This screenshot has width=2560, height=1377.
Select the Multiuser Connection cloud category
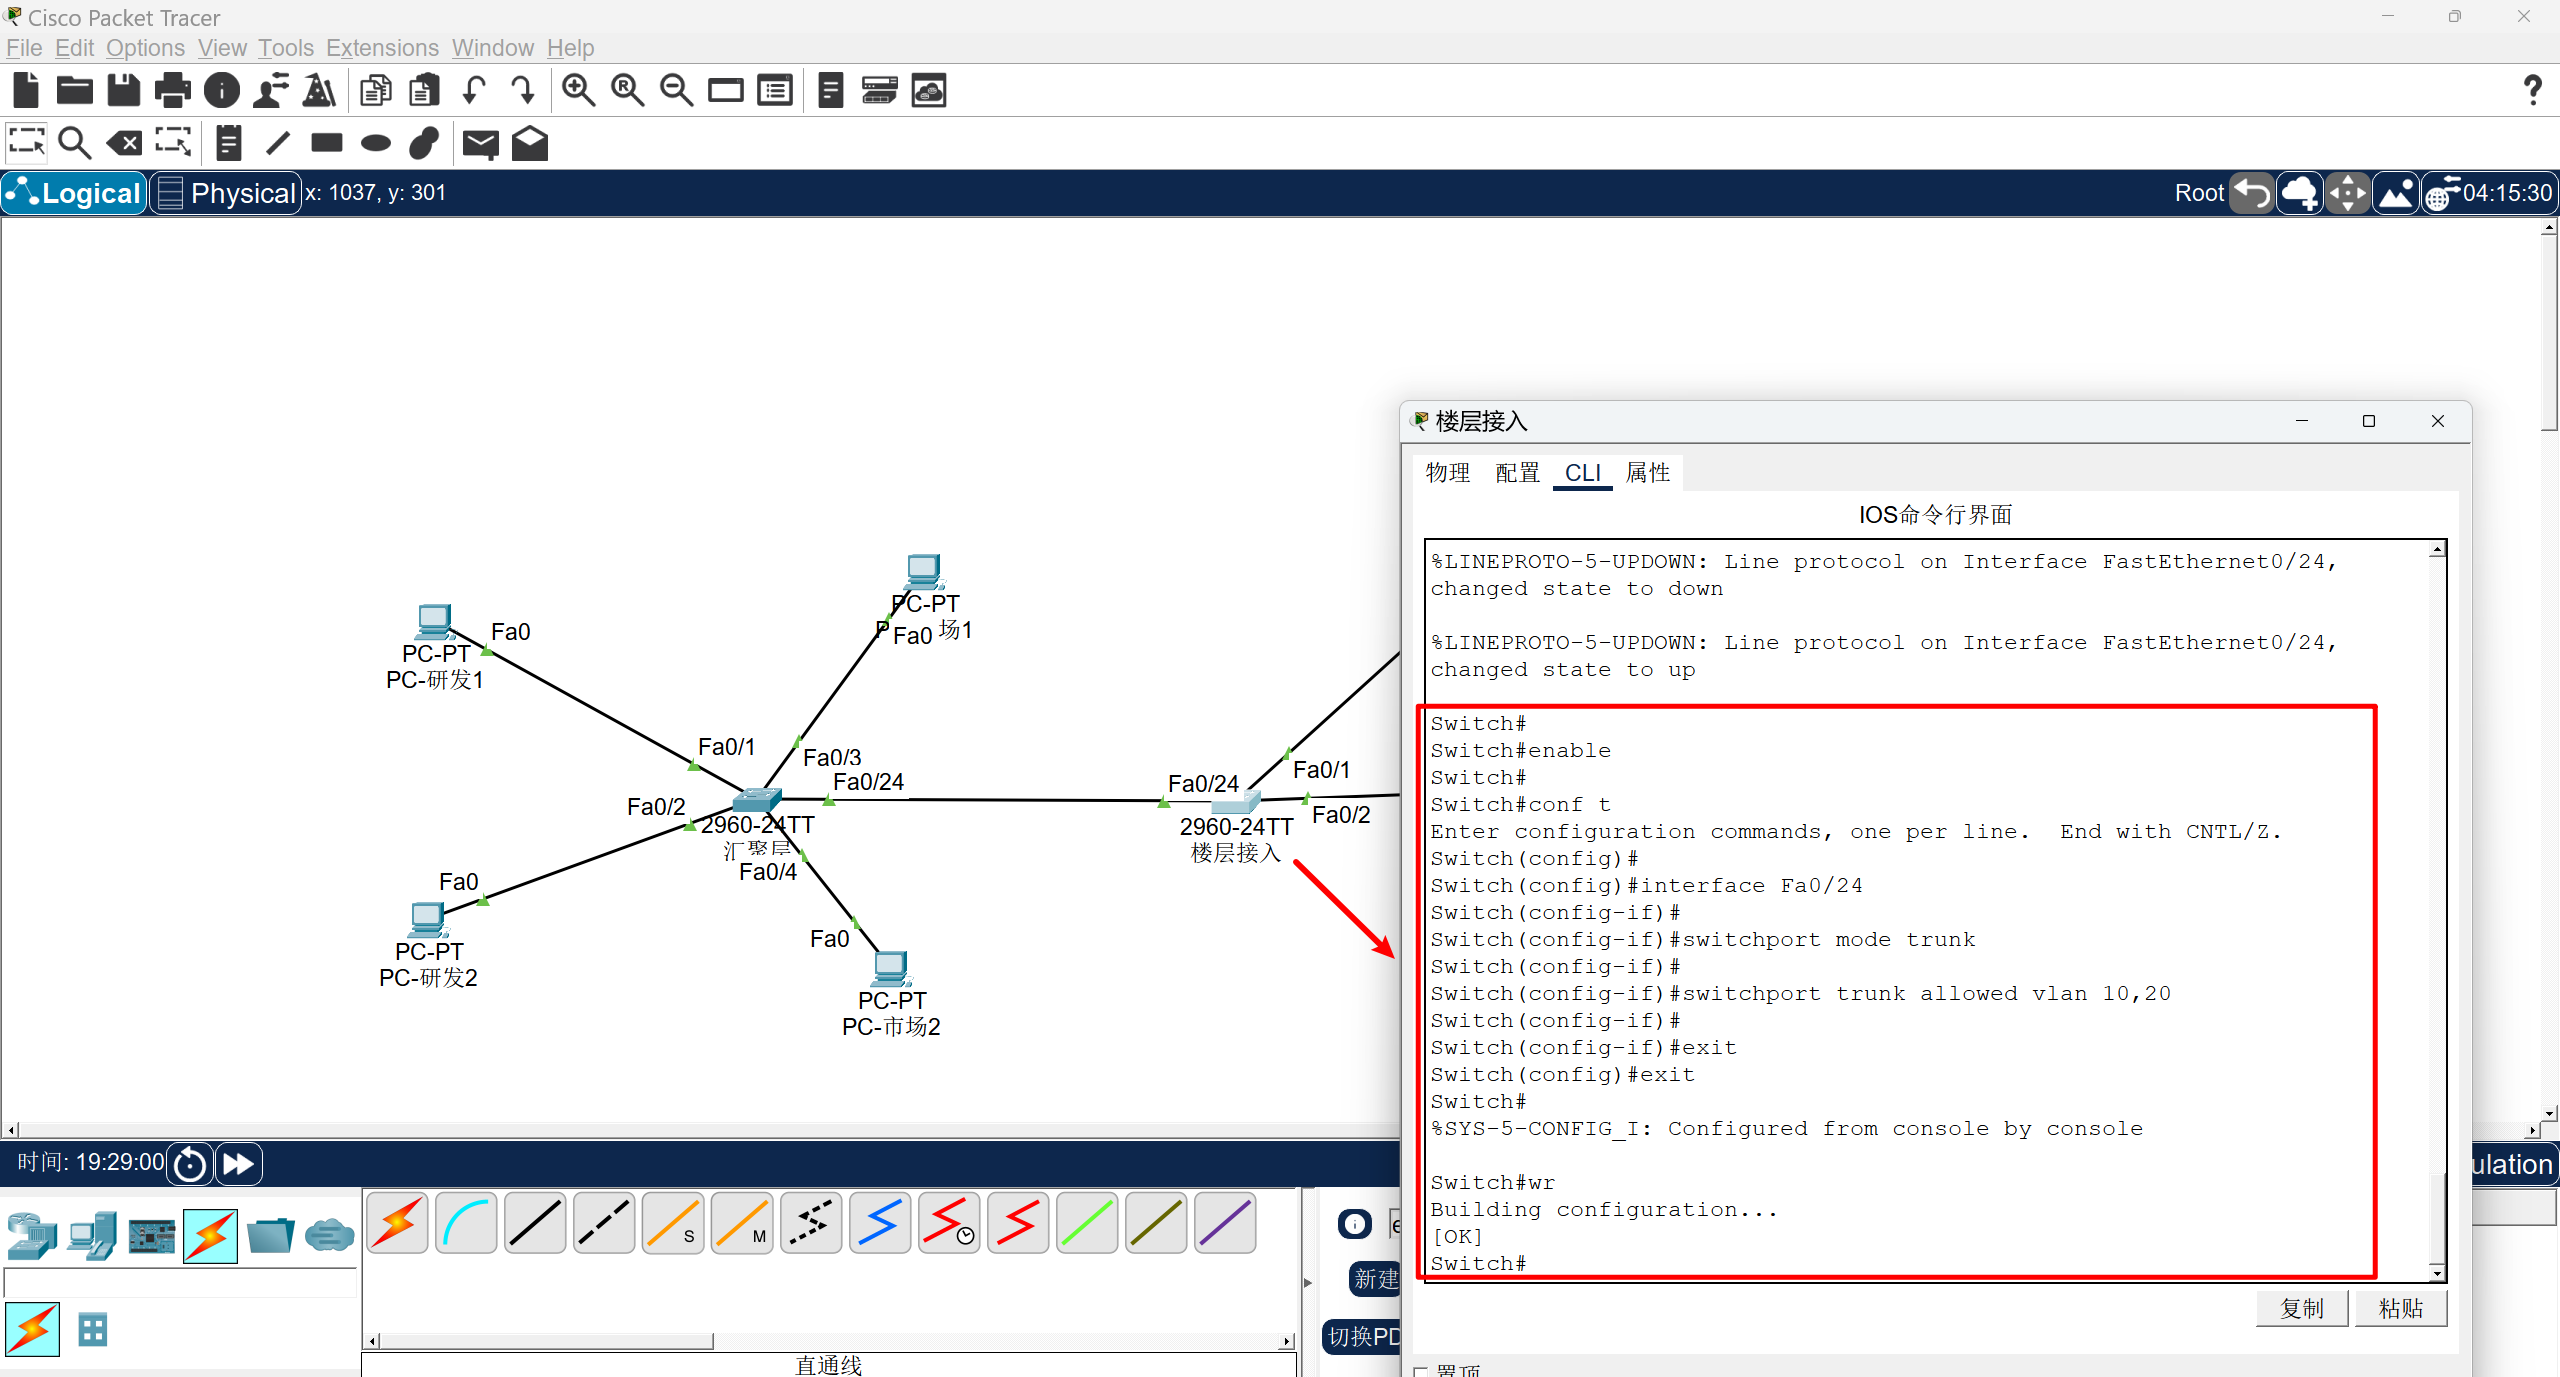(x=329, y=1236)
